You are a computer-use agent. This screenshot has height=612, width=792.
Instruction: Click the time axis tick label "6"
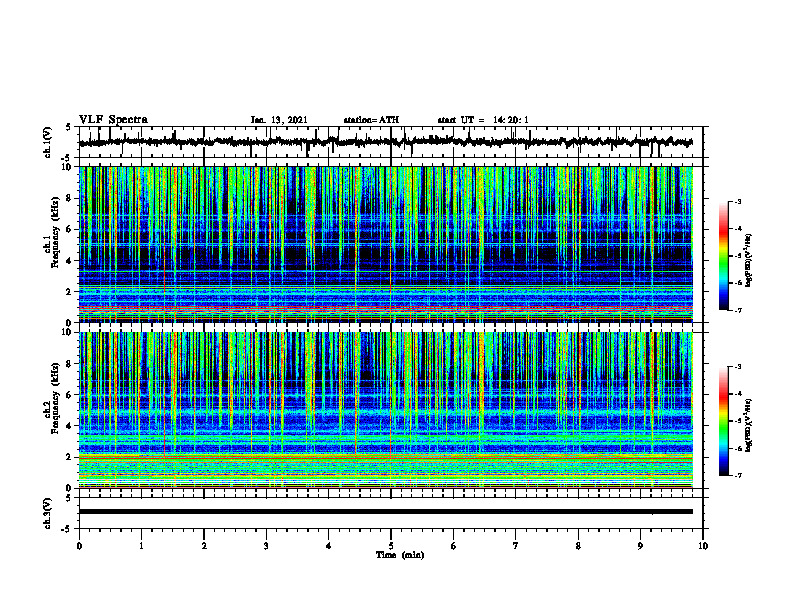point(454,546)
